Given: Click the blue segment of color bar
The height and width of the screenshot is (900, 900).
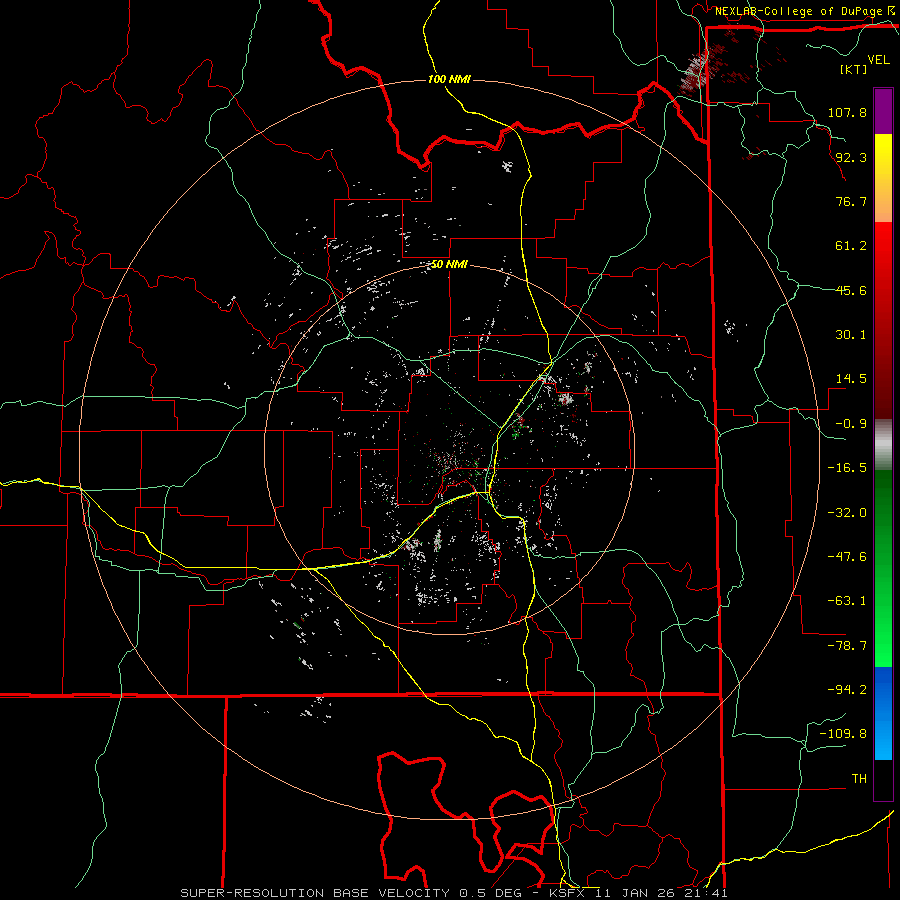Looking at the screenshot, I should (883, 713).
